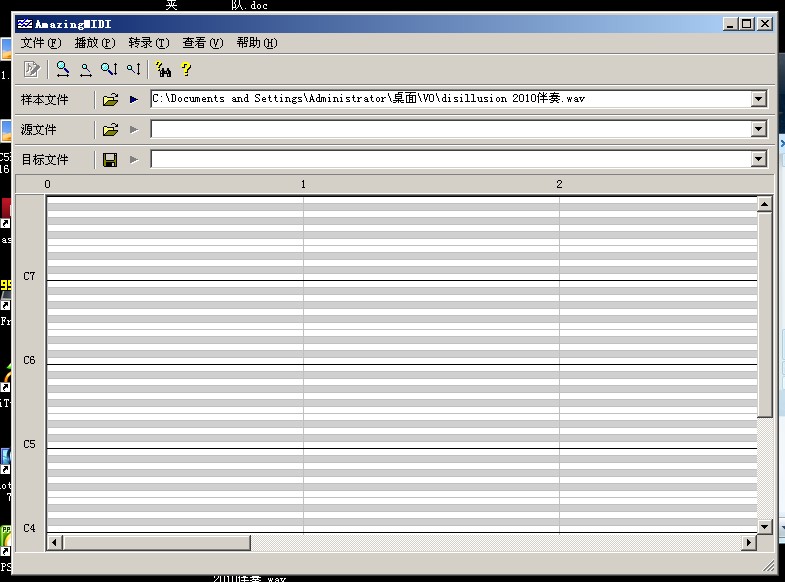Image resolution: width=785 pixels, height=582 pixels.
Task: Expand the 目标文件 path dropdown
Action: [758, 159]
